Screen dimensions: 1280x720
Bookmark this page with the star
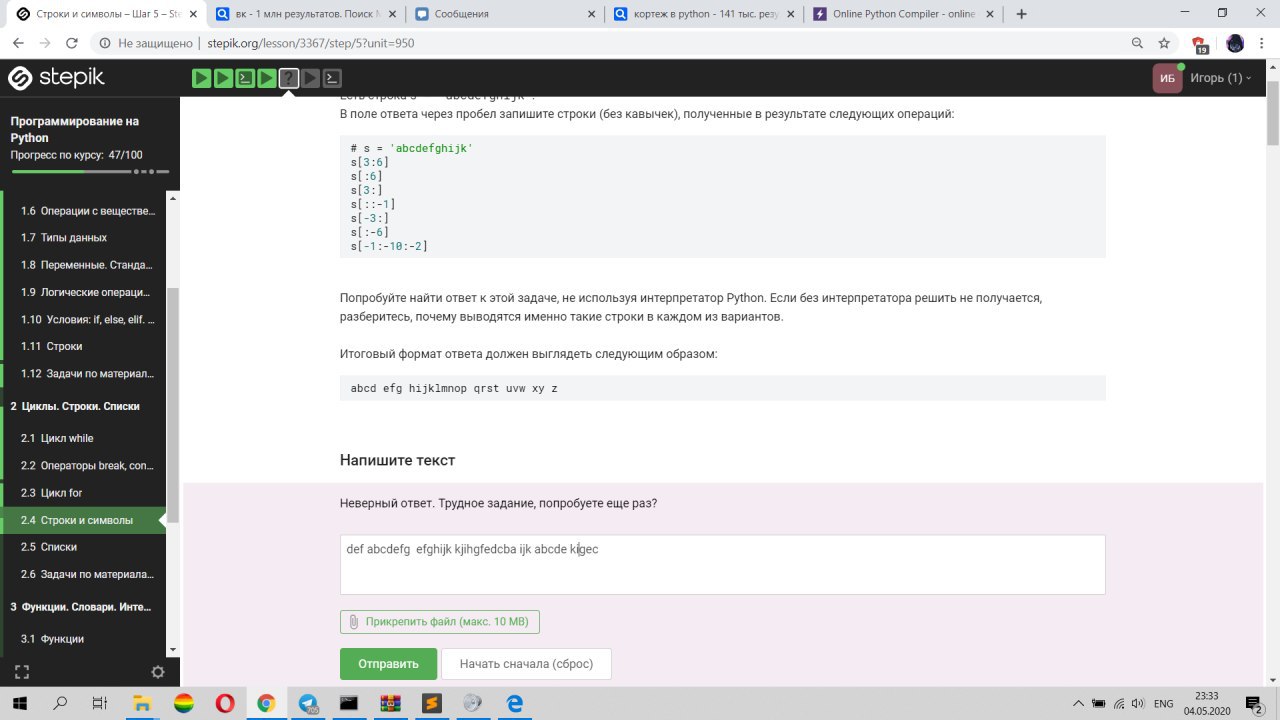1164,43
